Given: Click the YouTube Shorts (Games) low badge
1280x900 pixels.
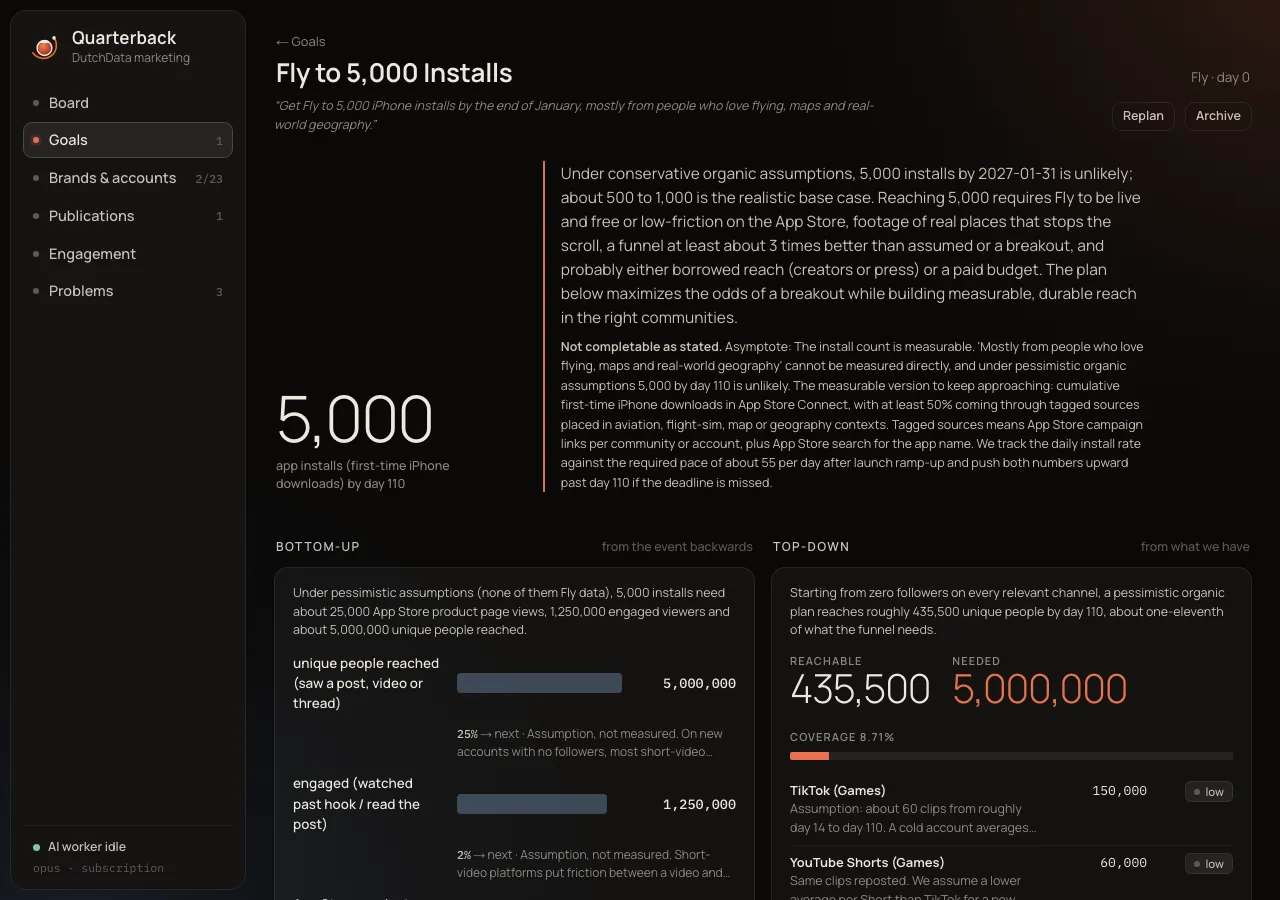Looking at the screenshot, I should click(x=1209, y=864).
